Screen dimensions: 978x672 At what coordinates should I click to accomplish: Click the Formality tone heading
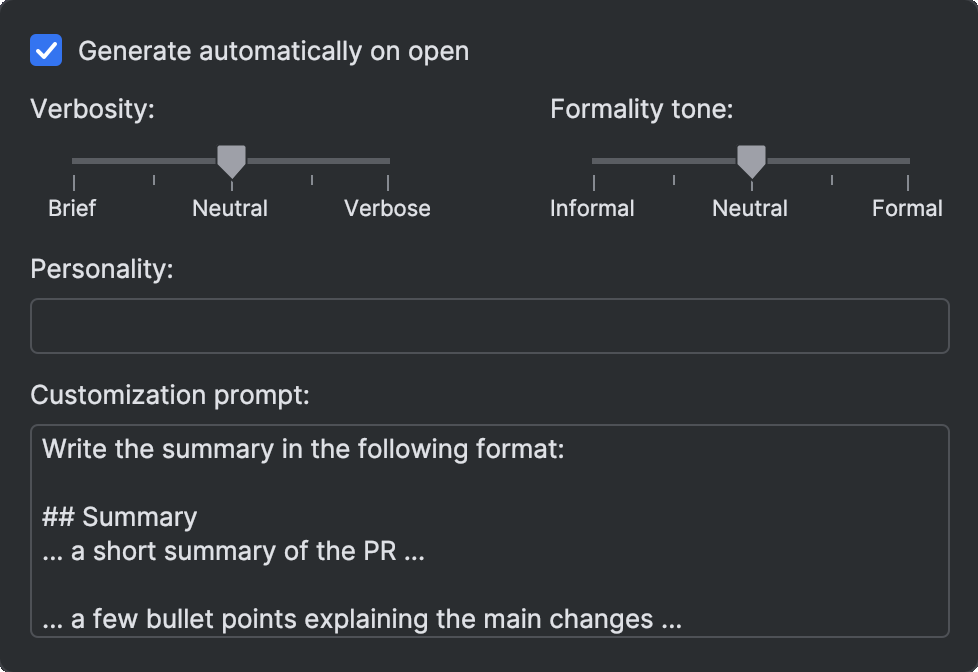click(x=642, y=108)
